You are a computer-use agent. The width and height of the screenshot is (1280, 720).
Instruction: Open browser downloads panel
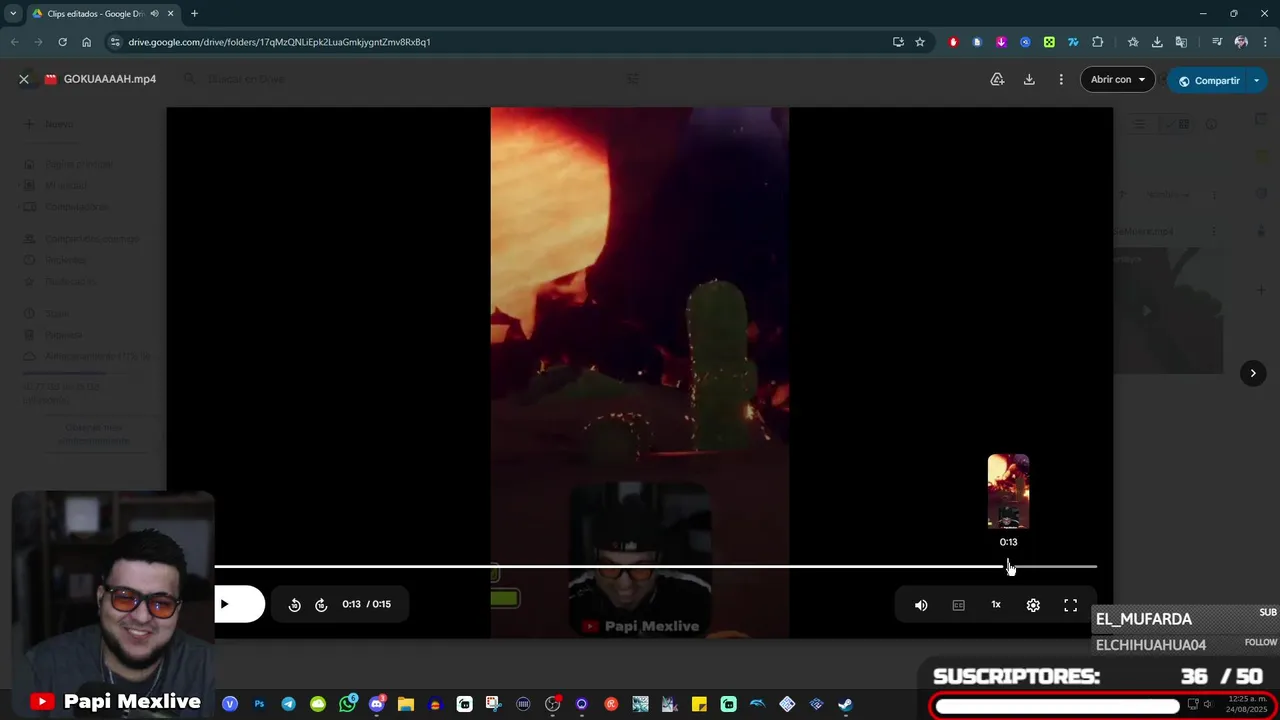(x=1157, y=42)
